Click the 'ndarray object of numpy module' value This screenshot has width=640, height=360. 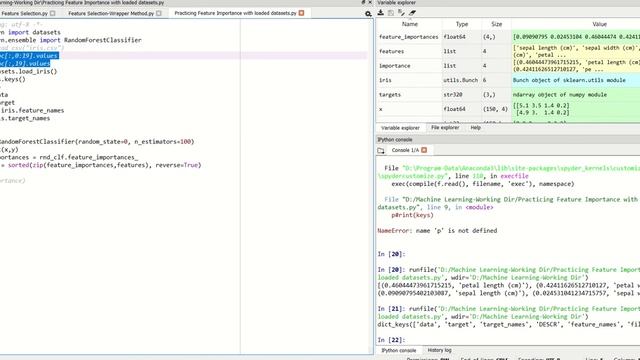[560, 95]
